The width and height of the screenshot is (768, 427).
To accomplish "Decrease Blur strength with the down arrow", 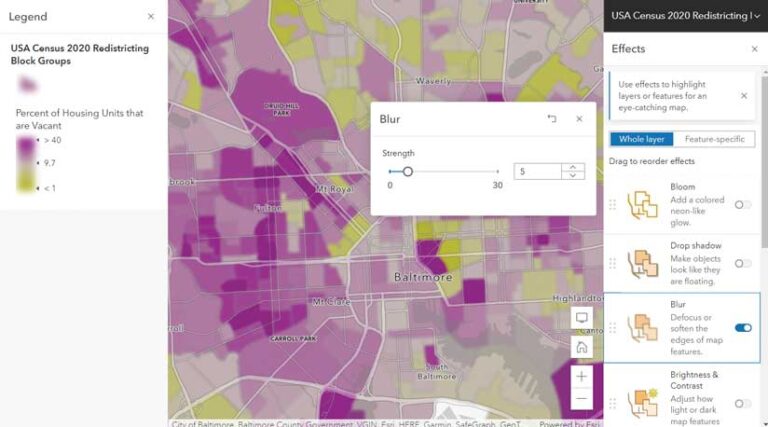I will tap(573, 175).
